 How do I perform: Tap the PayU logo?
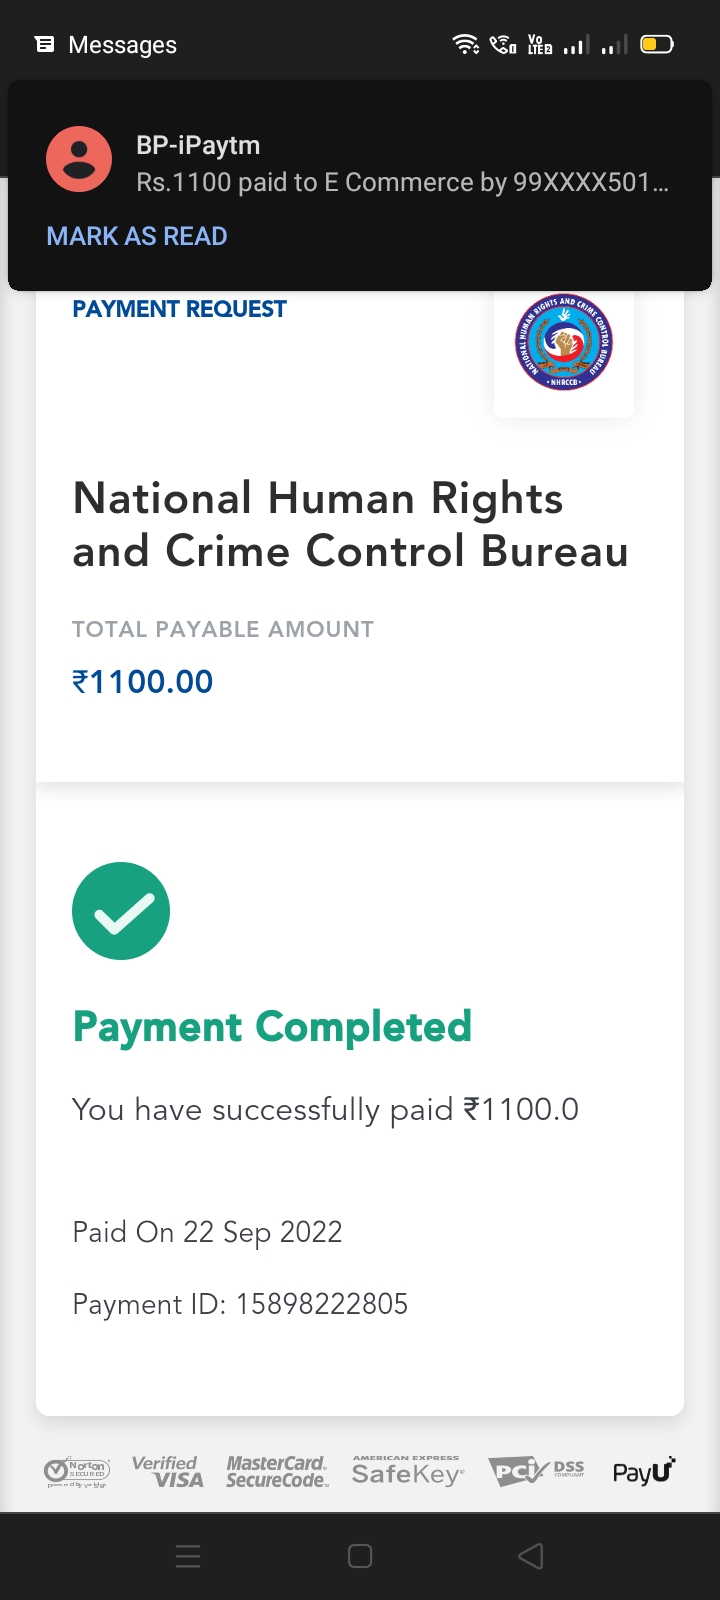tap(643, 1471)
